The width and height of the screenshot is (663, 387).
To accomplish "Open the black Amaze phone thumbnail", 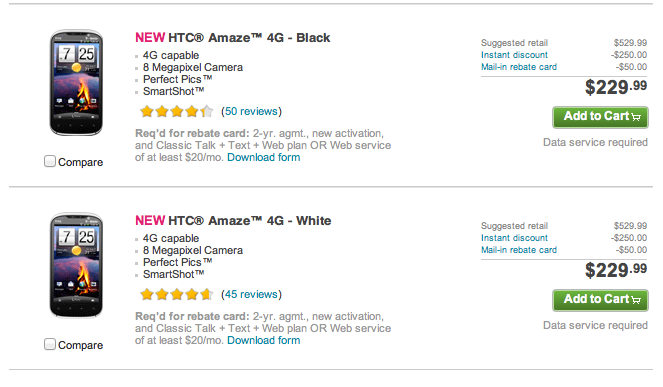I will pyautogui.click(x=77, y=82).
